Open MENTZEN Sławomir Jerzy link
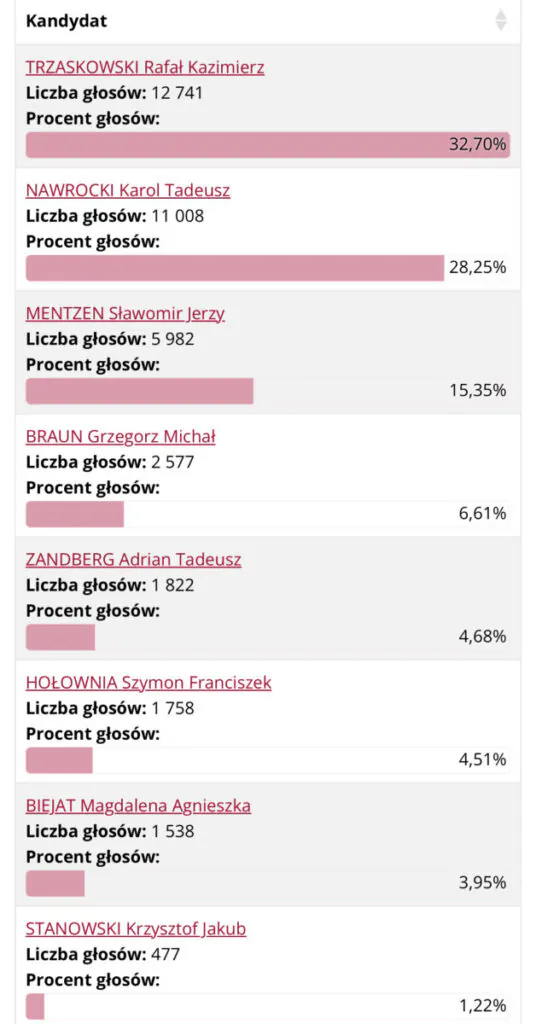 click(x=125, y=313)
